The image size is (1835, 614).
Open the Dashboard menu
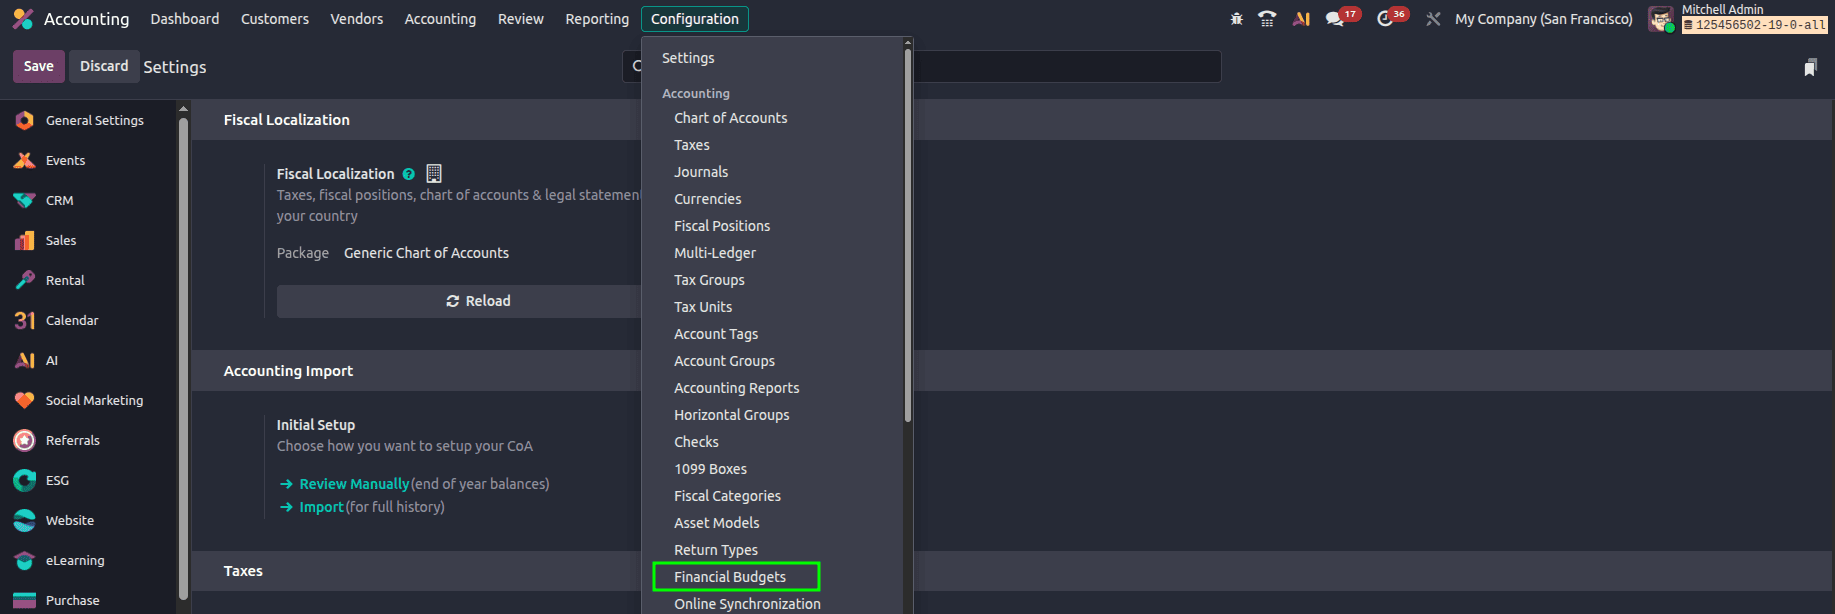(x=185, y=19)
